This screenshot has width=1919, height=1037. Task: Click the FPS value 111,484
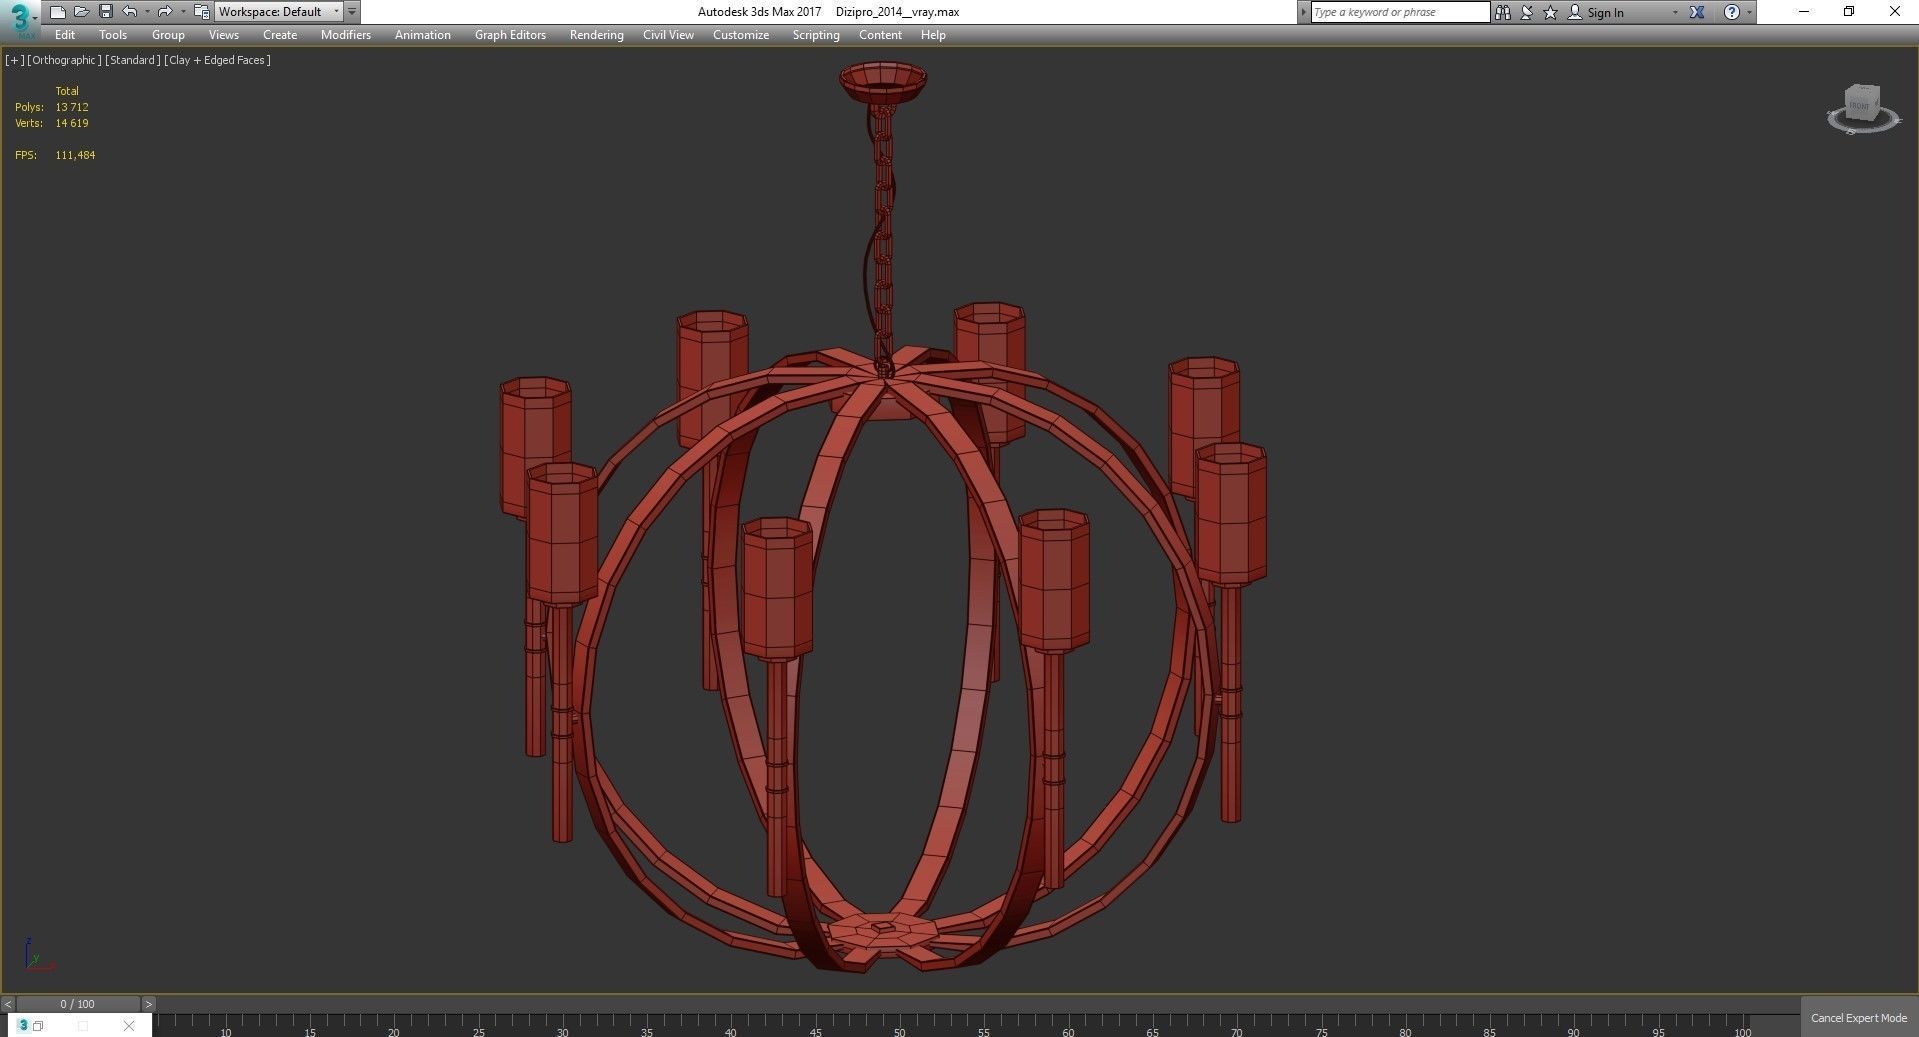point(75,155)
